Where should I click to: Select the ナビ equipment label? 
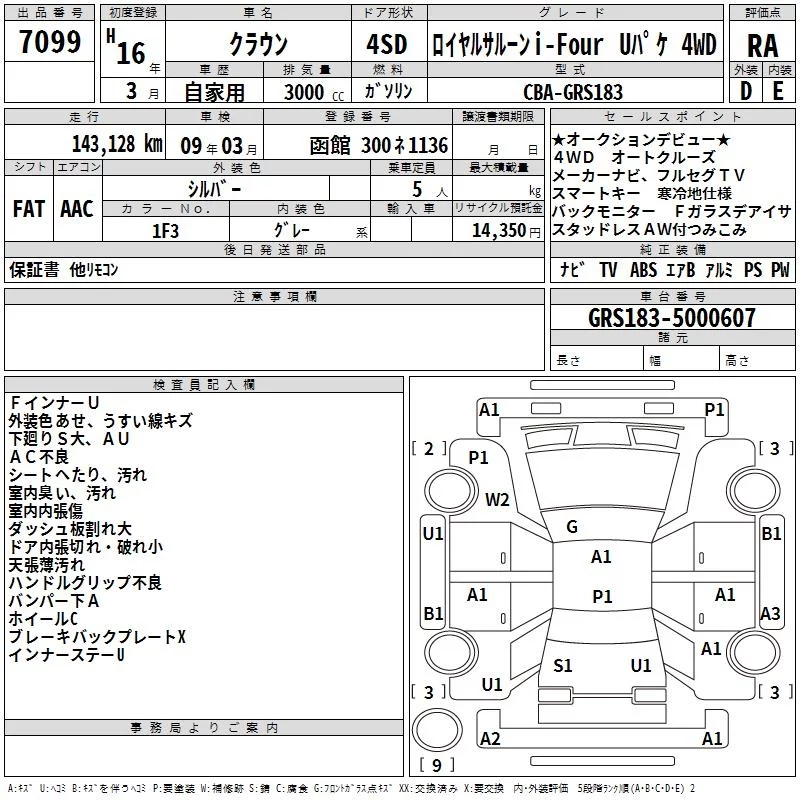(x=572, y=269)
